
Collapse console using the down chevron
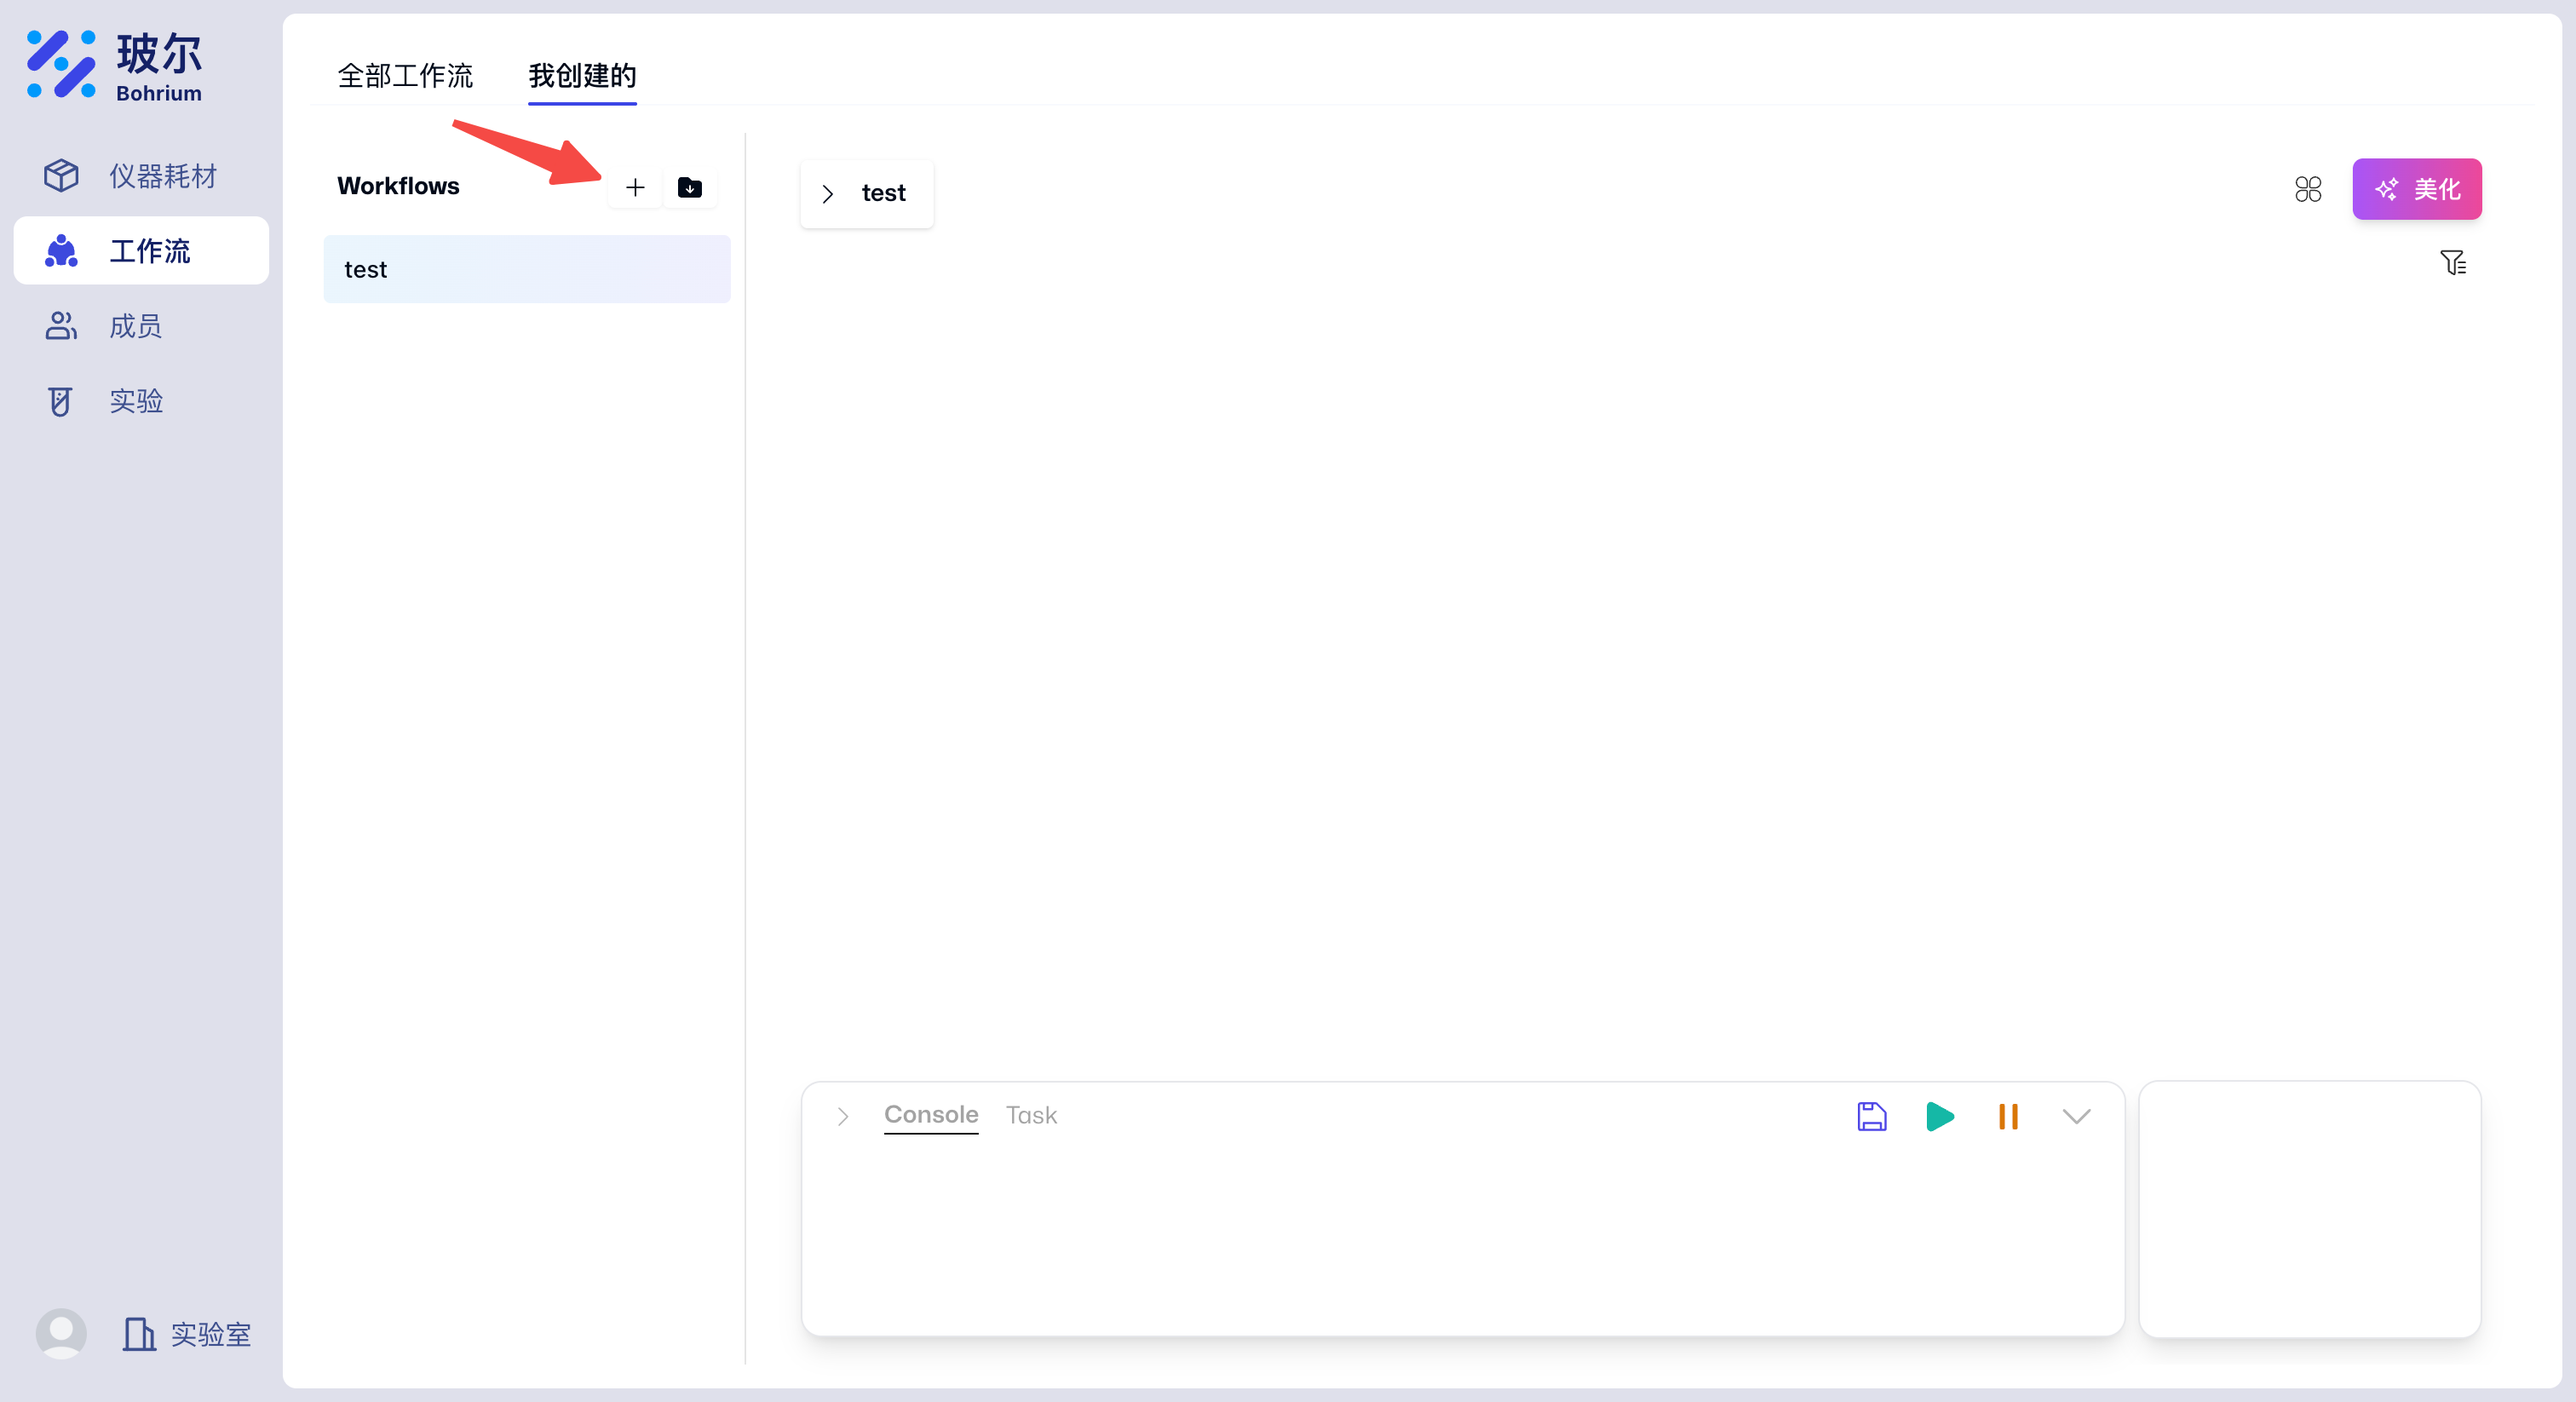coord(2076,1116)
